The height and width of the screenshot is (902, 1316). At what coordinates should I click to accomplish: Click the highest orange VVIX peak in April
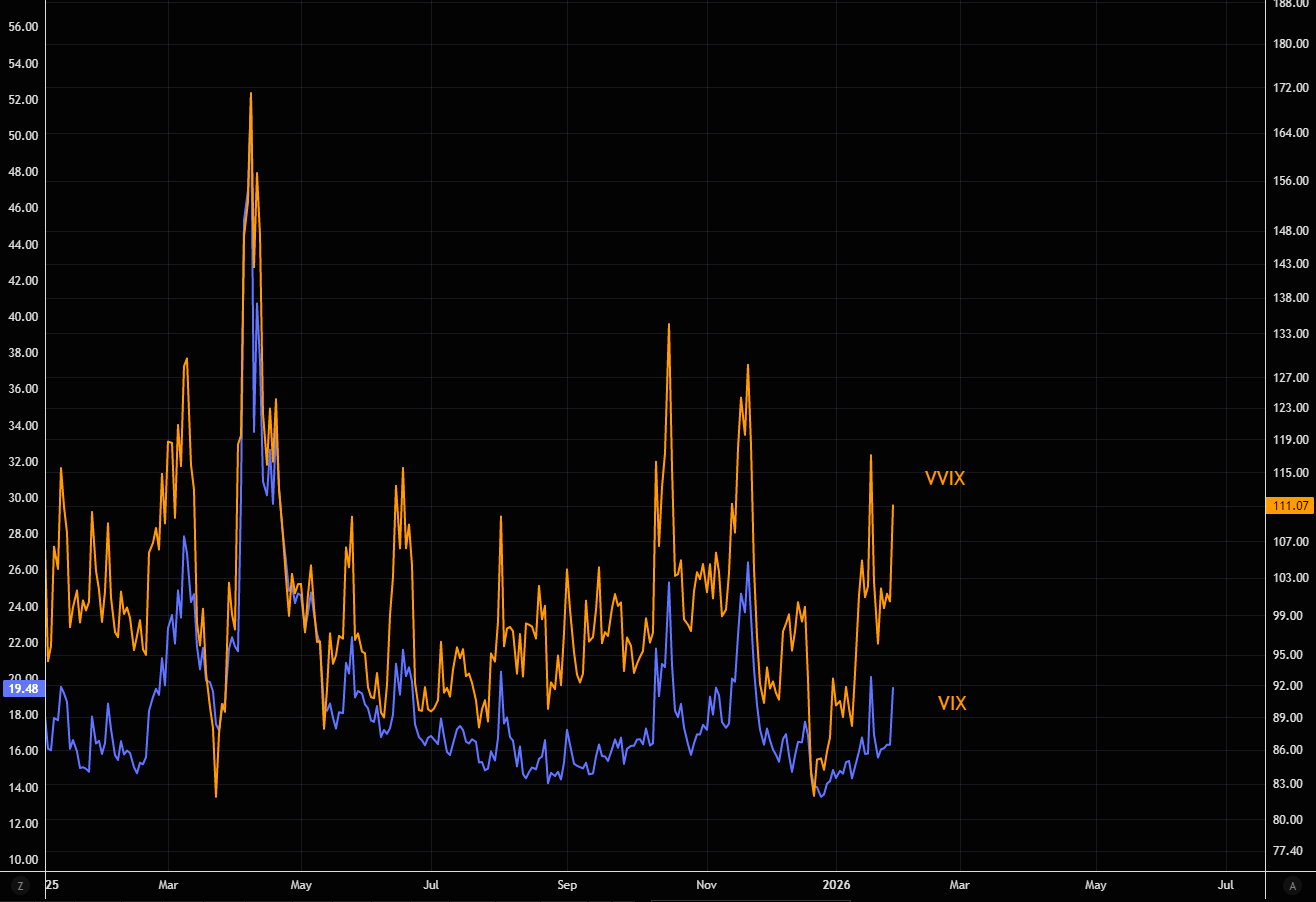250,94
